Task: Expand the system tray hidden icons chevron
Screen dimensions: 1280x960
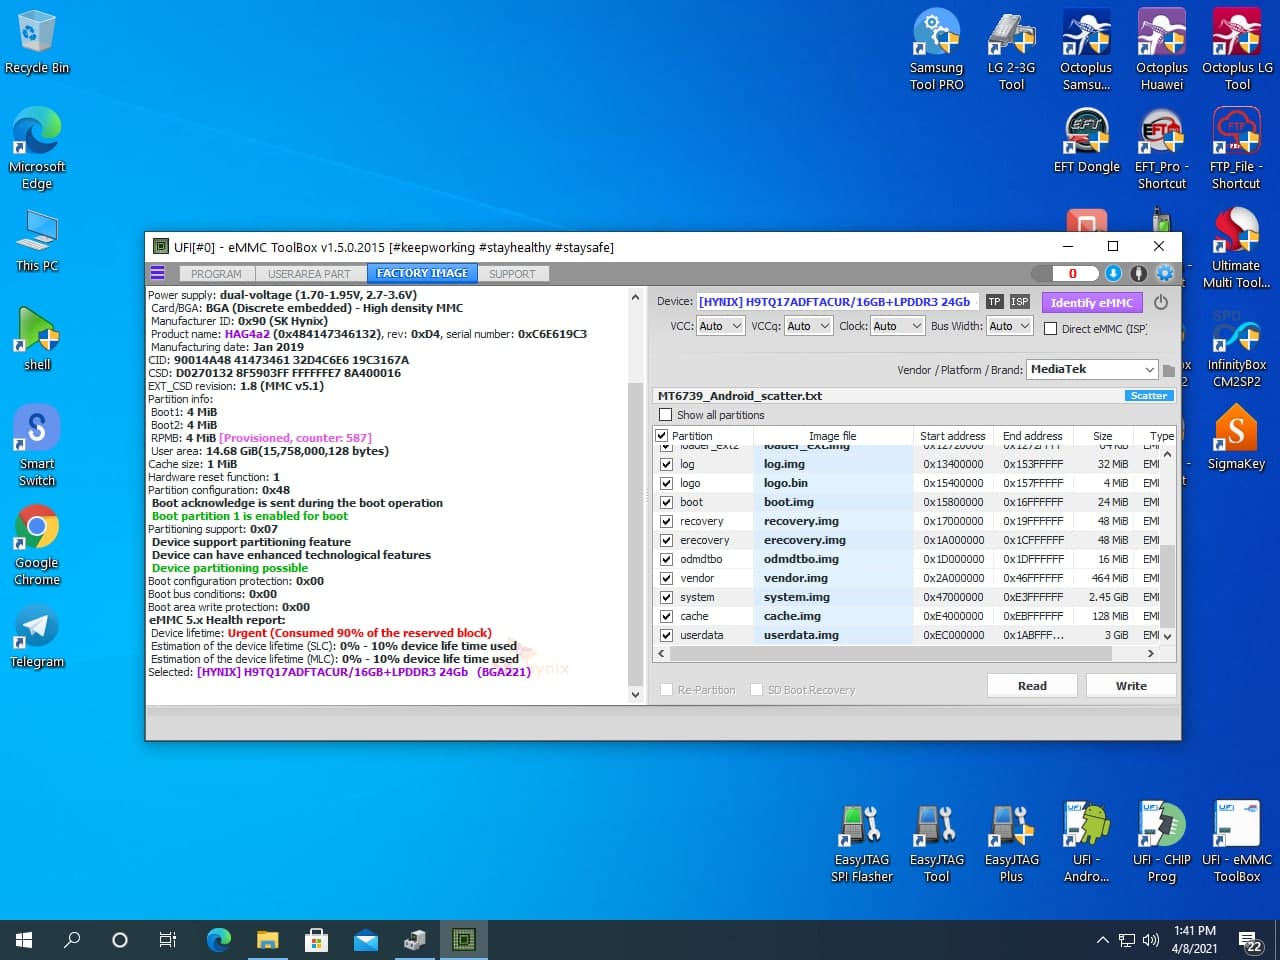Action: coord(1102,940)
